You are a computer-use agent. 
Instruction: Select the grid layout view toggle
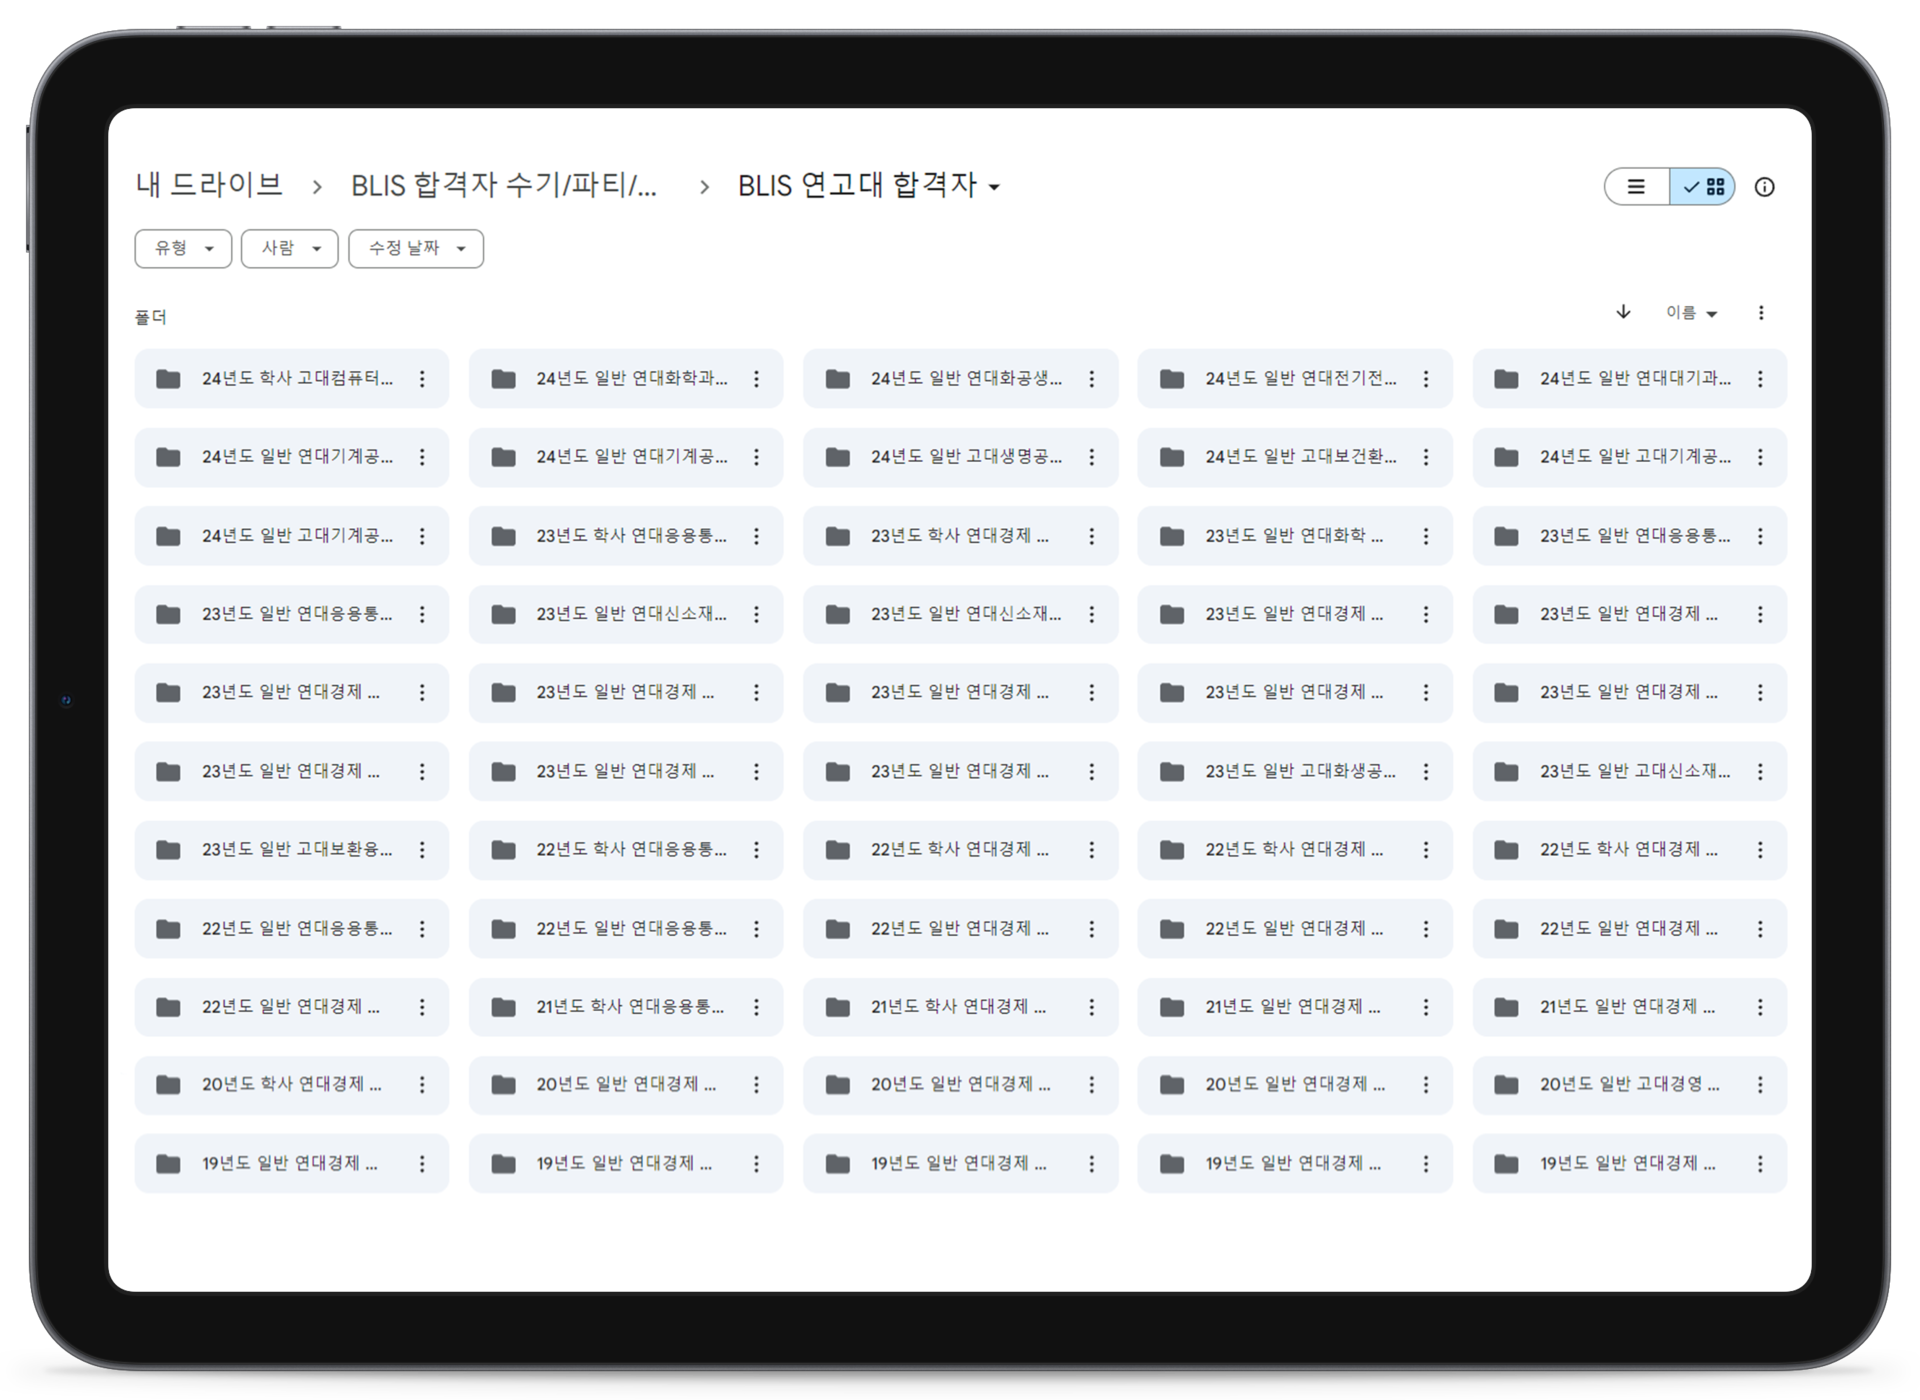(1702, 187)
